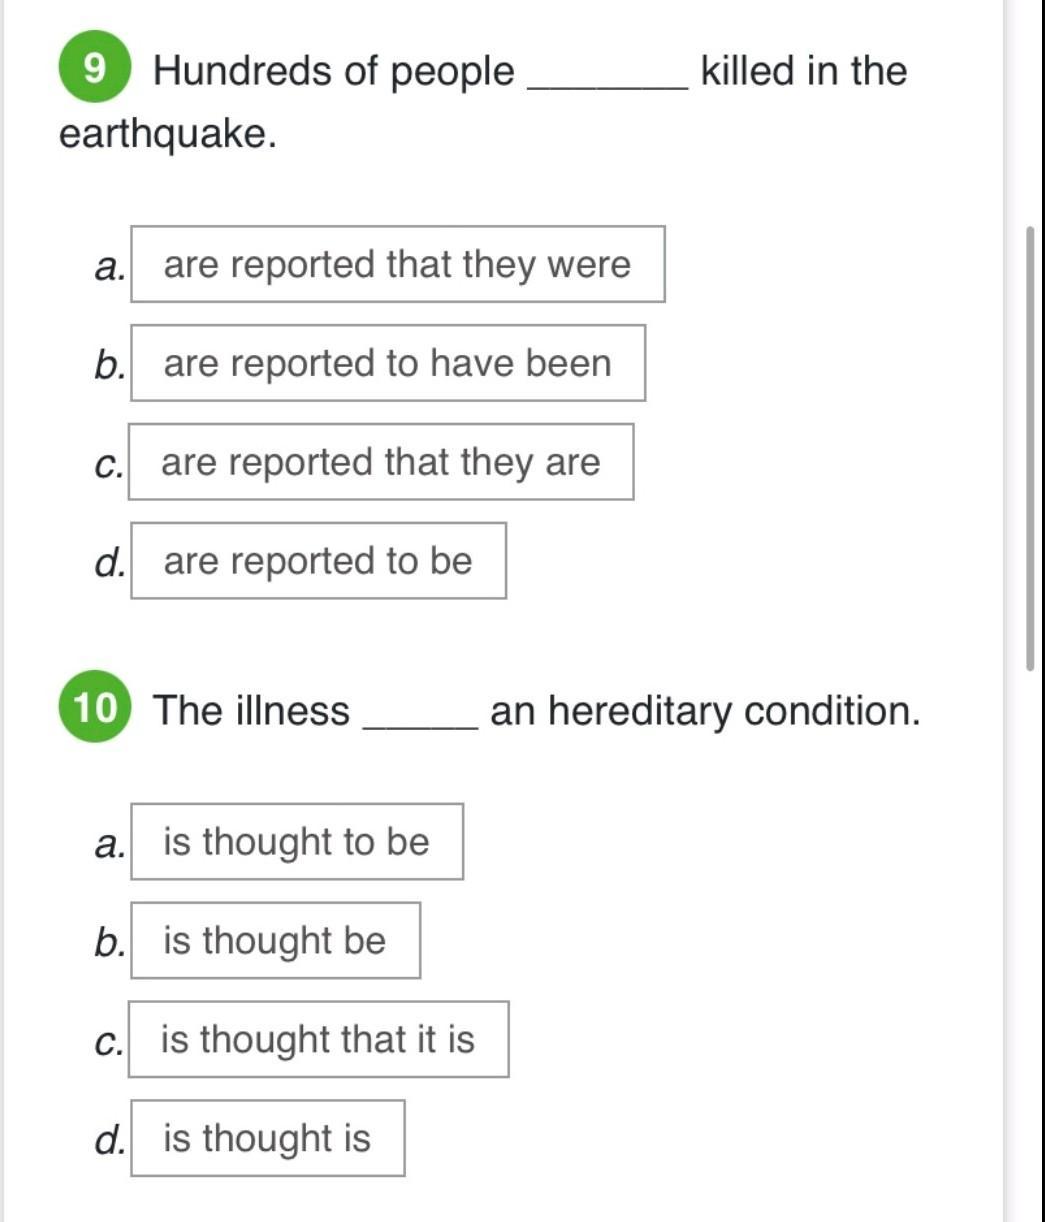Image resolution: width=1045 pixels, height=1222 pixels.
Task: Click the 'd.' letter beside 'is thought is'
Action: point(108,1140)
